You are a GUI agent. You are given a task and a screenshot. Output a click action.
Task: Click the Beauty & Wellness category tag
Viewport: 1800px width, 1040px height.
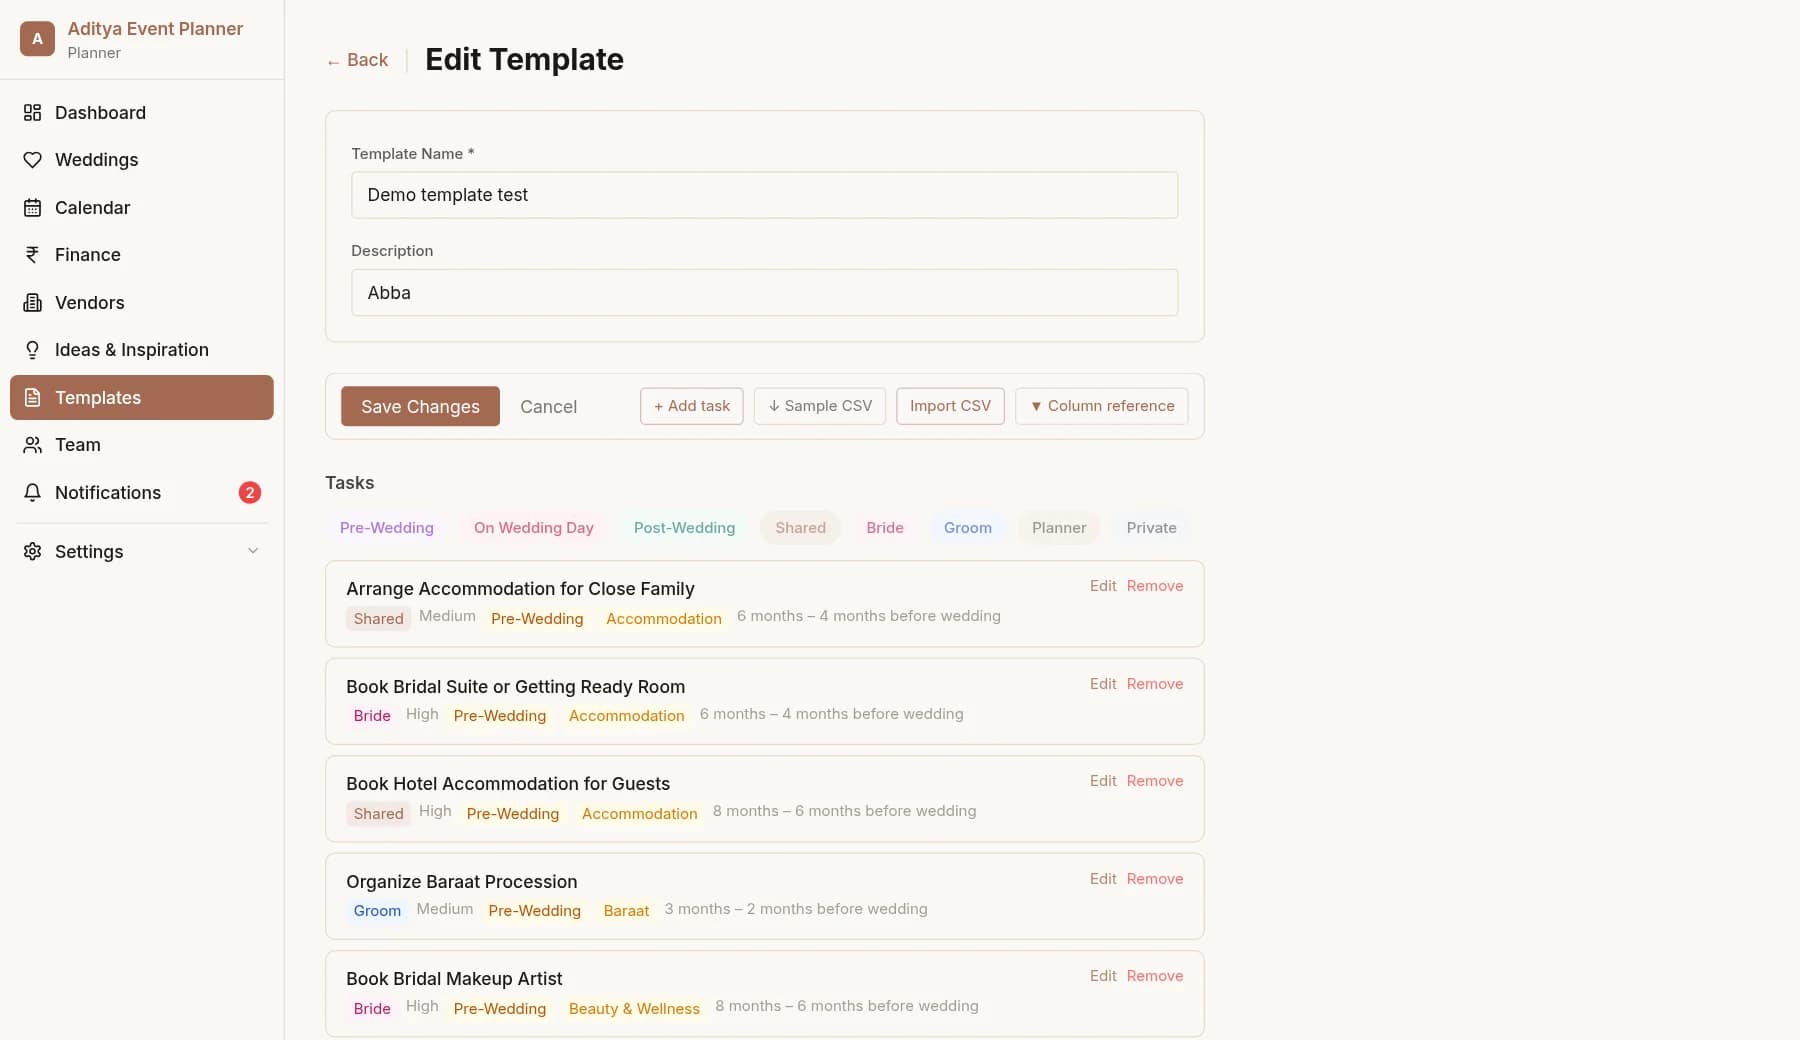click(634, 1008)
